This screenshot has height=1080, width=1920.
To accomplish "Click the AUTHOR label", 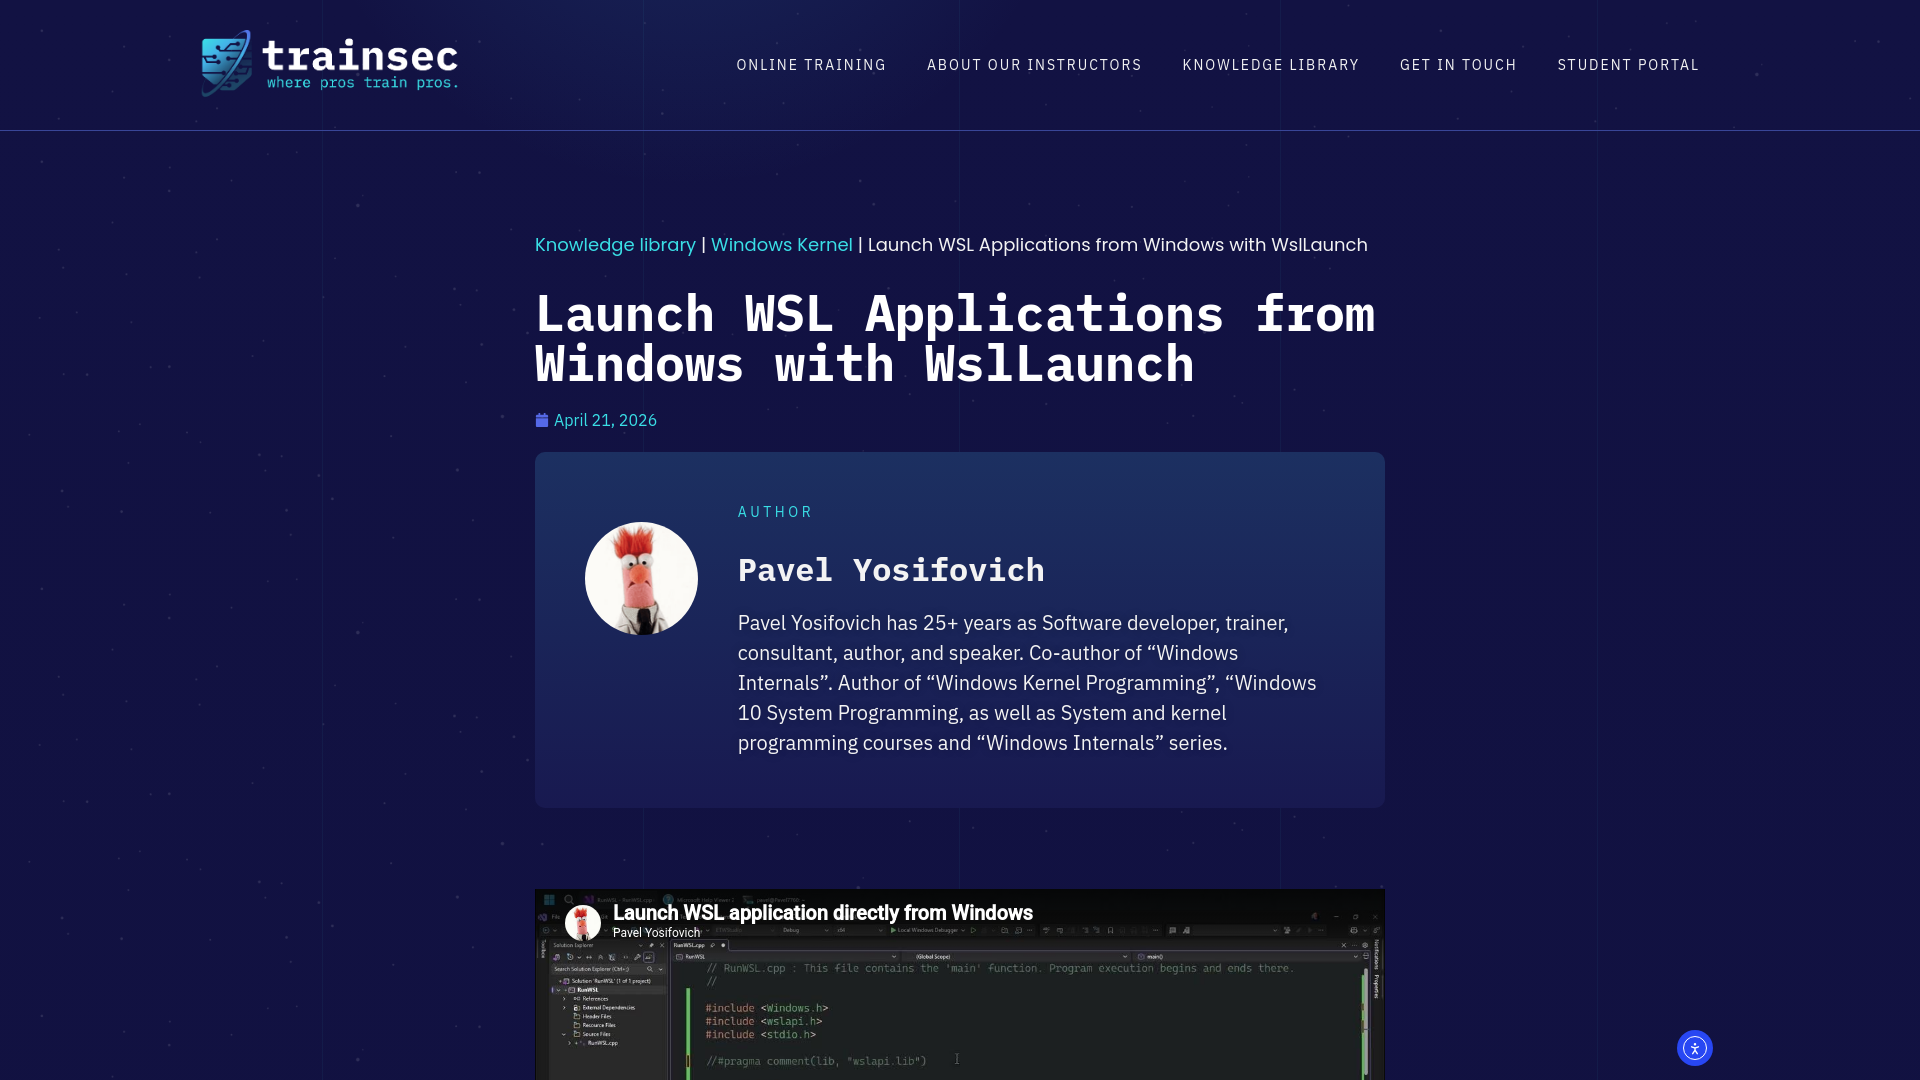I will pos(775,512).
